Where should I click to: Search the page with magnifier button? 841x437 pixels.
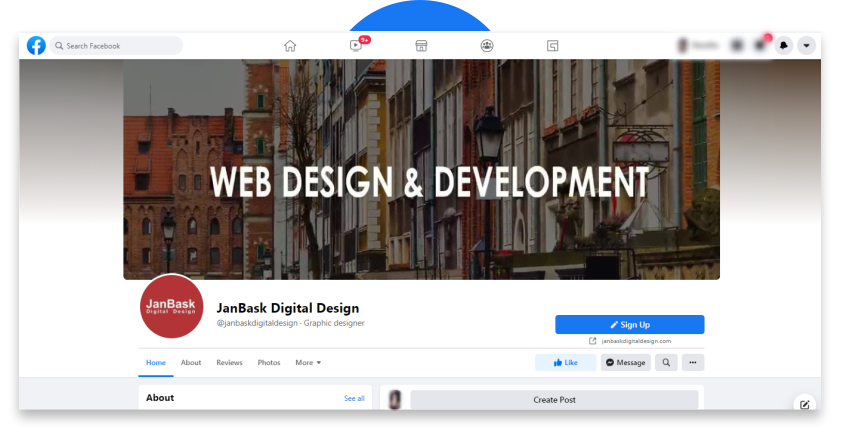pyautogui.click(x=666, y=362)
